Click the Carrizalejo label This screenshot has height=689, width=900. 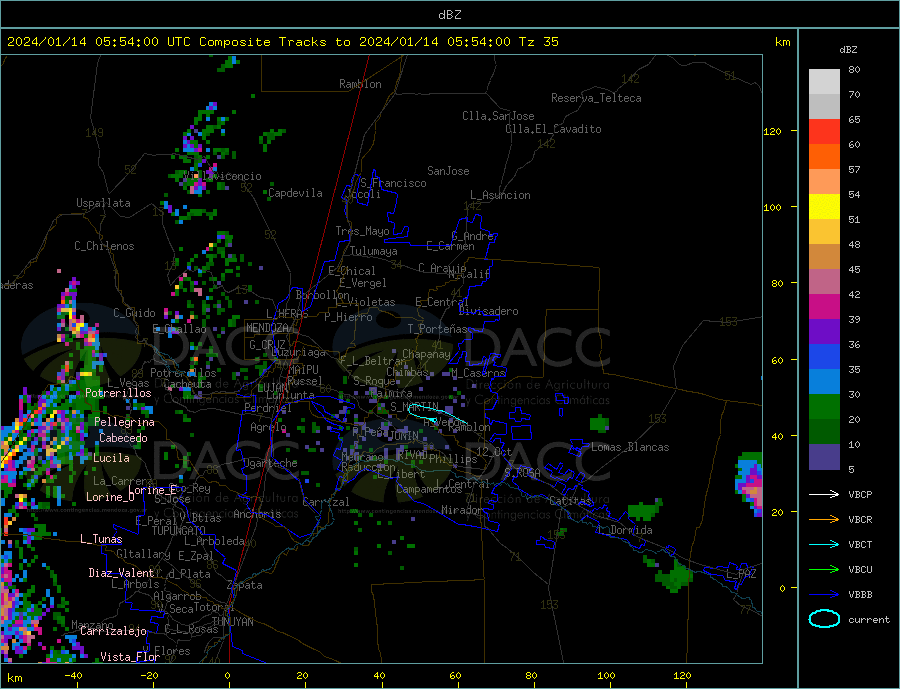pos(113,632)
